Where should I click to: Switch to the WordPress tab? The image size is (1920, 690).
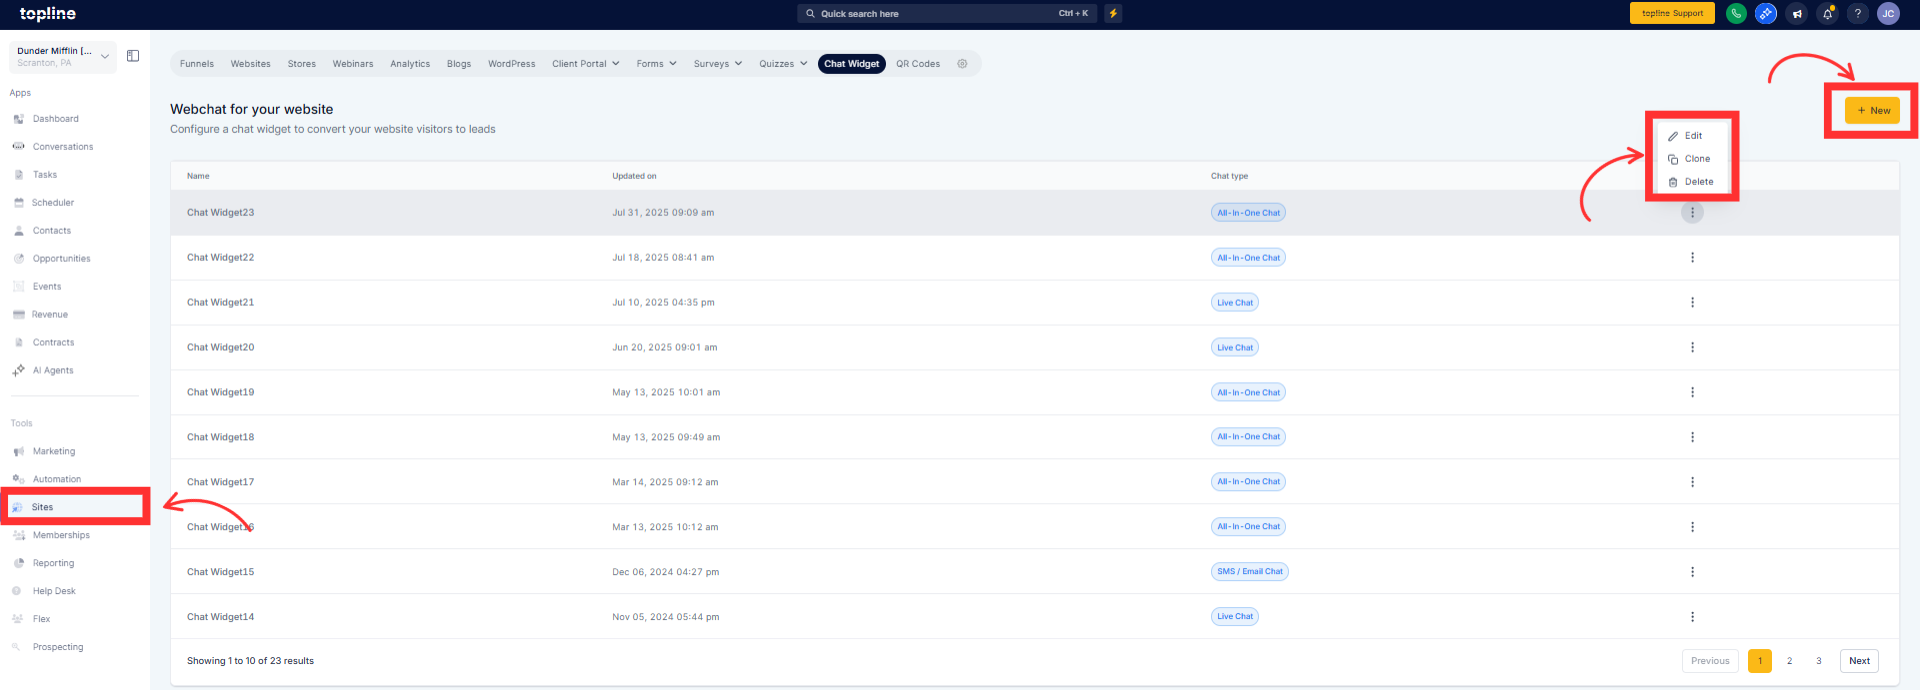tap(512, 64)
